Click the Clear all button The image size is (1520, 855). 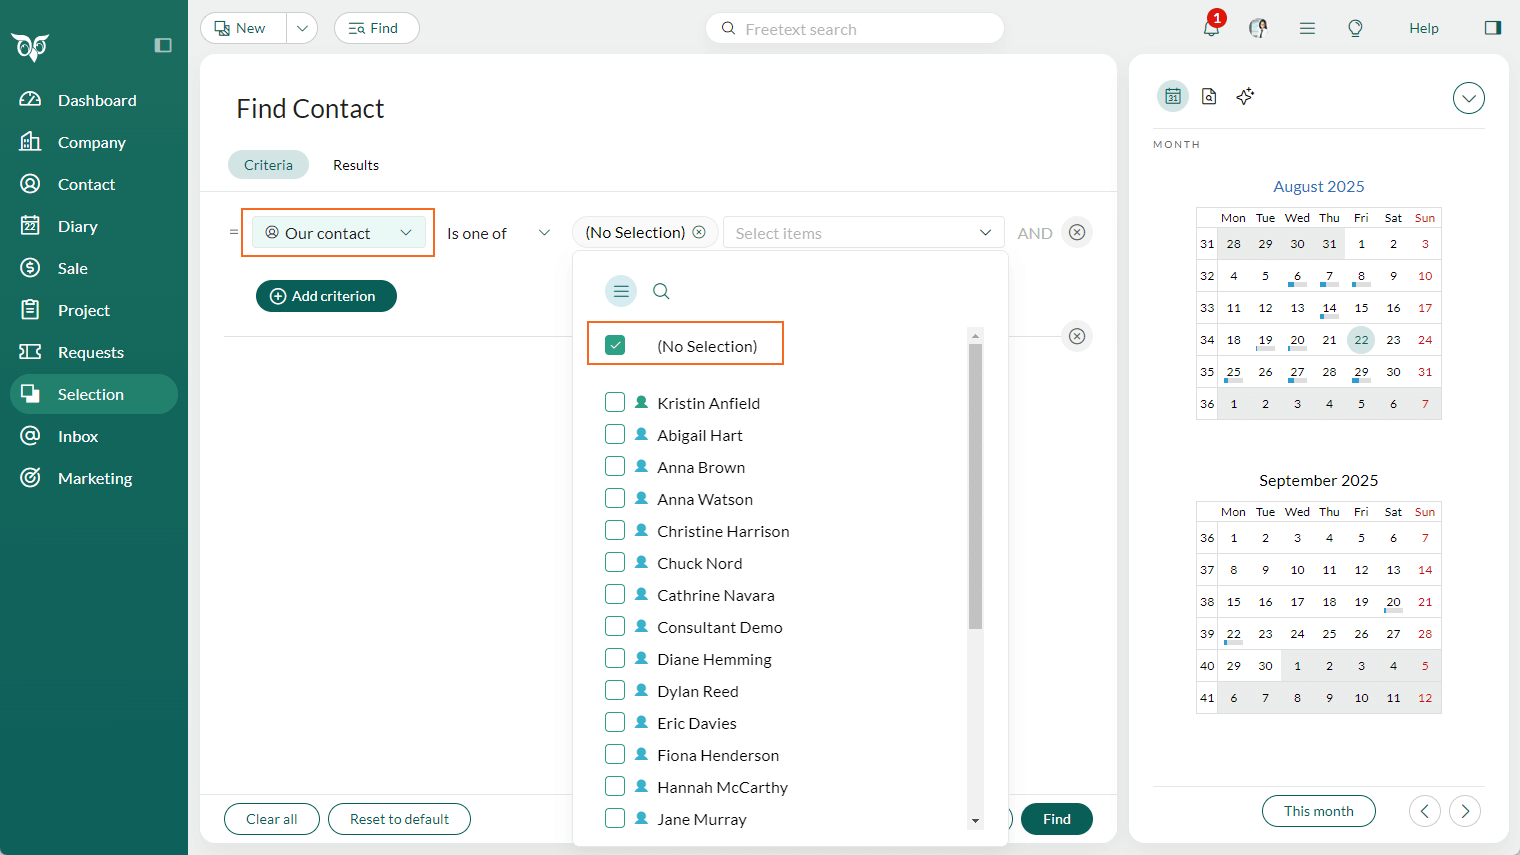[272, 819]
